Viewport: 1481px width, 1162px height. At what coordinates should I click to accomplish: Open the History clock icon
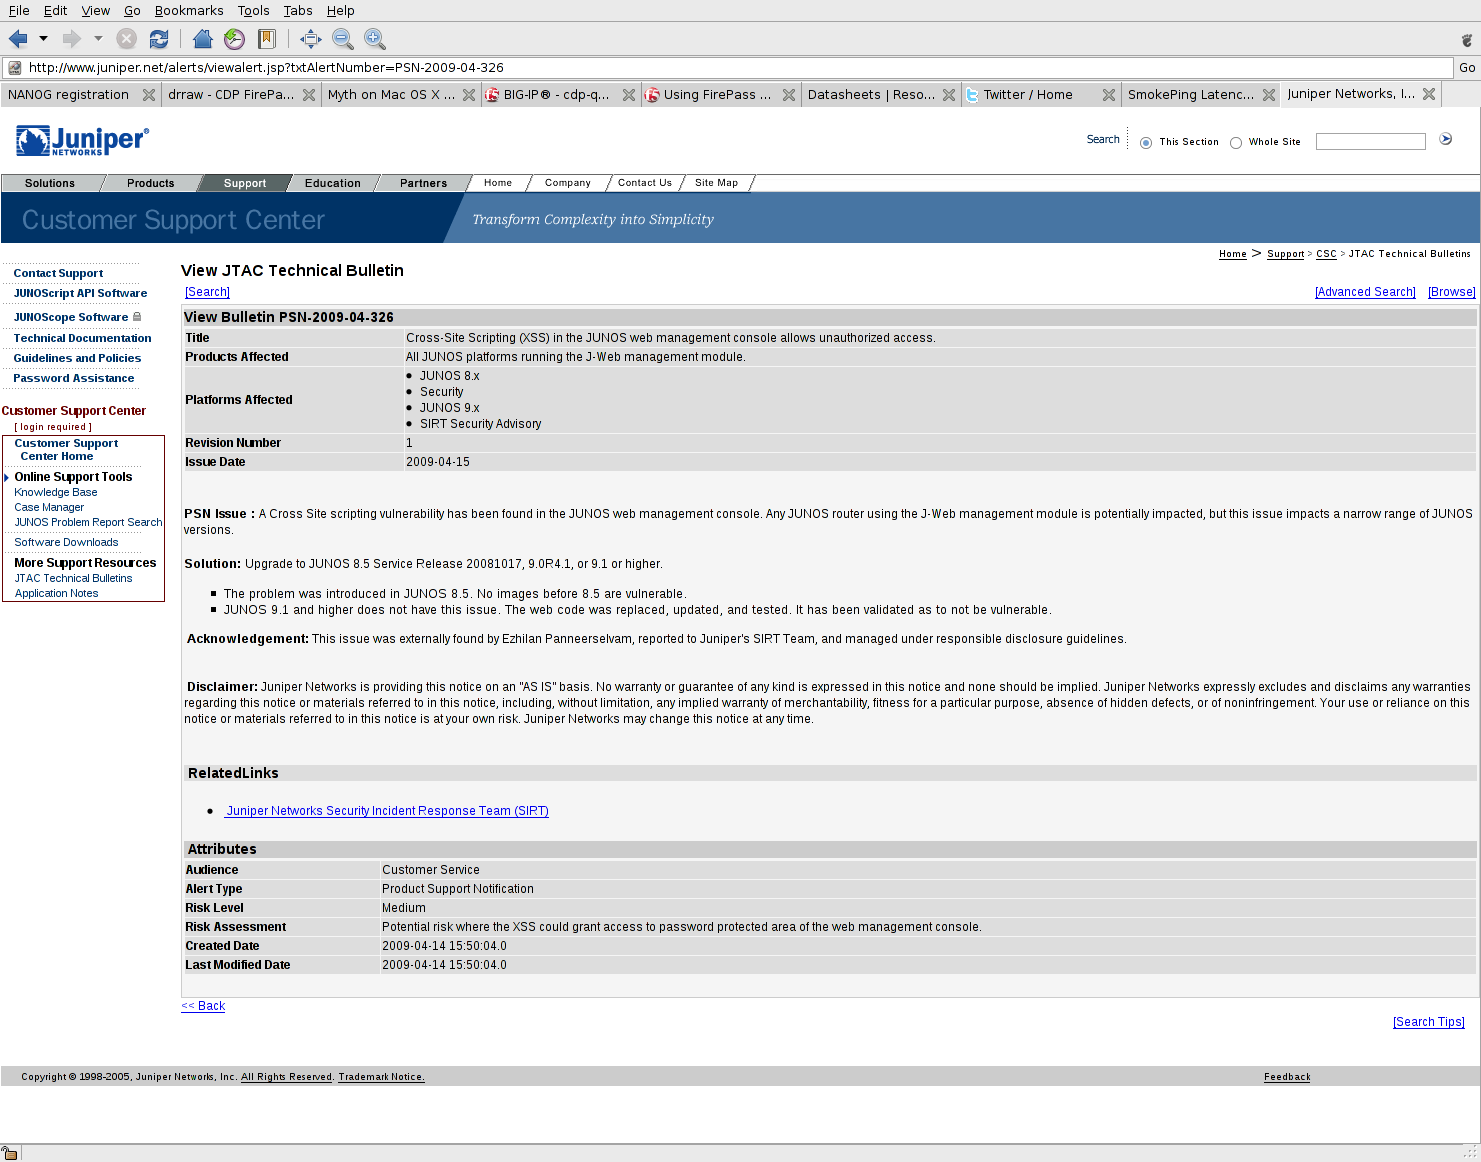point(234,39)
